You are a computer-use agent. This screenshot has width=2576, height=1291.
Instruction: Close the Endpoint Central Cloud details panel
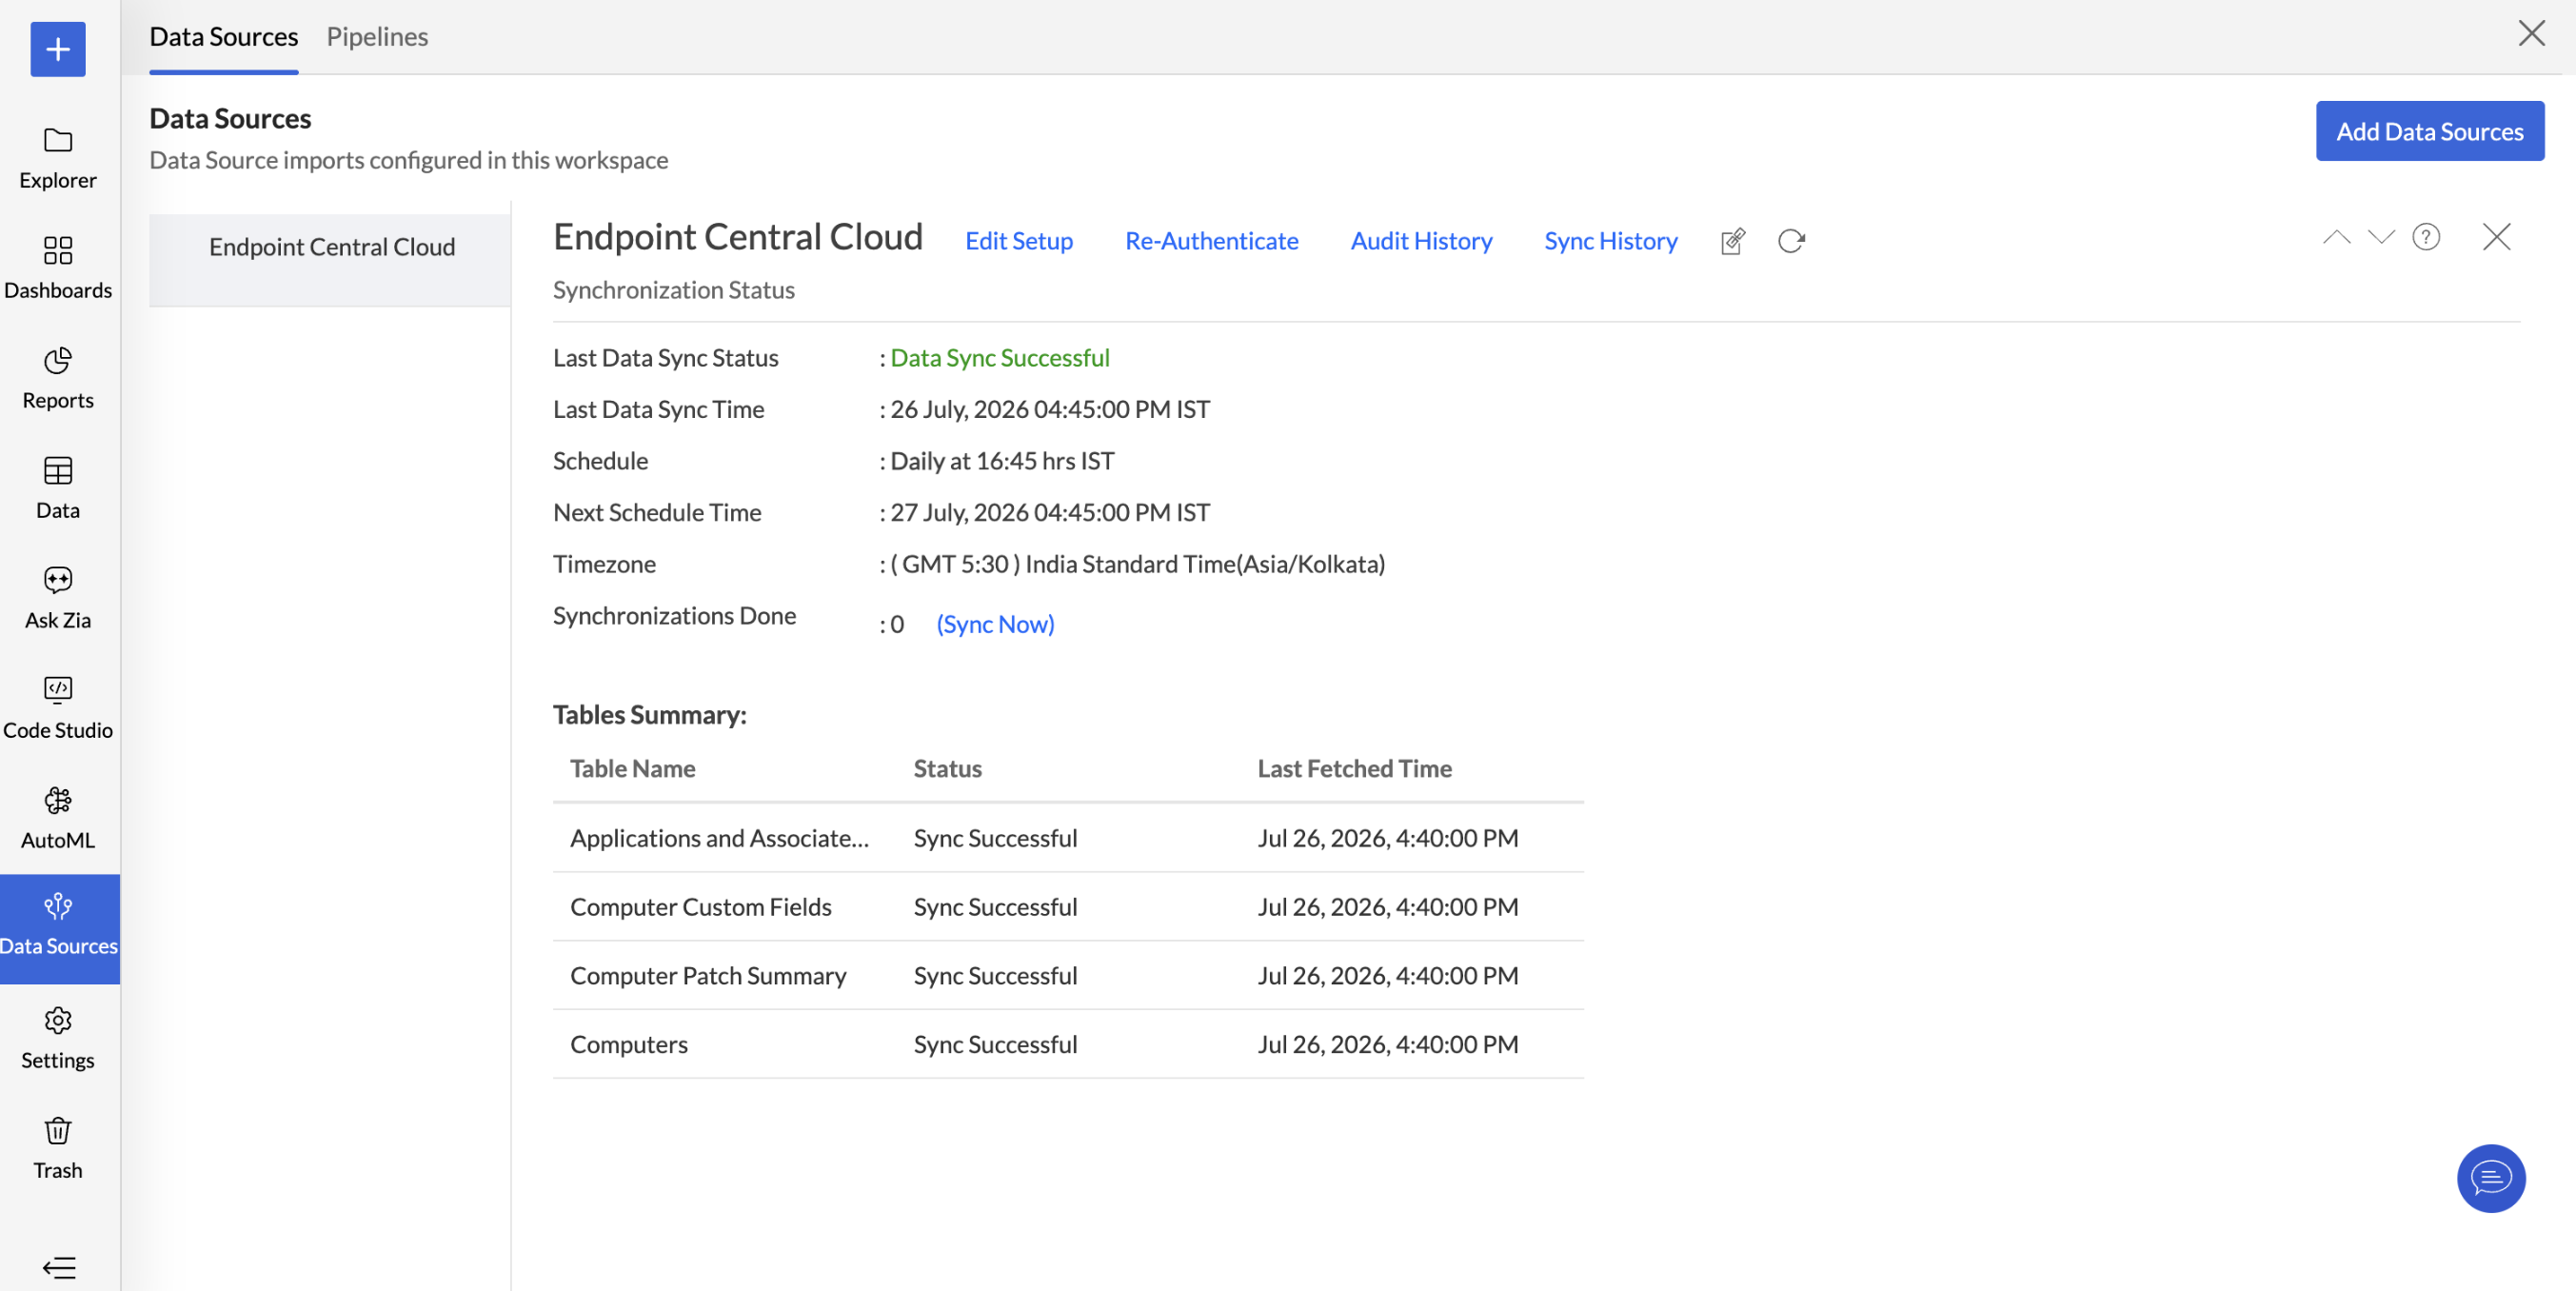click(x=2496, y=237)
